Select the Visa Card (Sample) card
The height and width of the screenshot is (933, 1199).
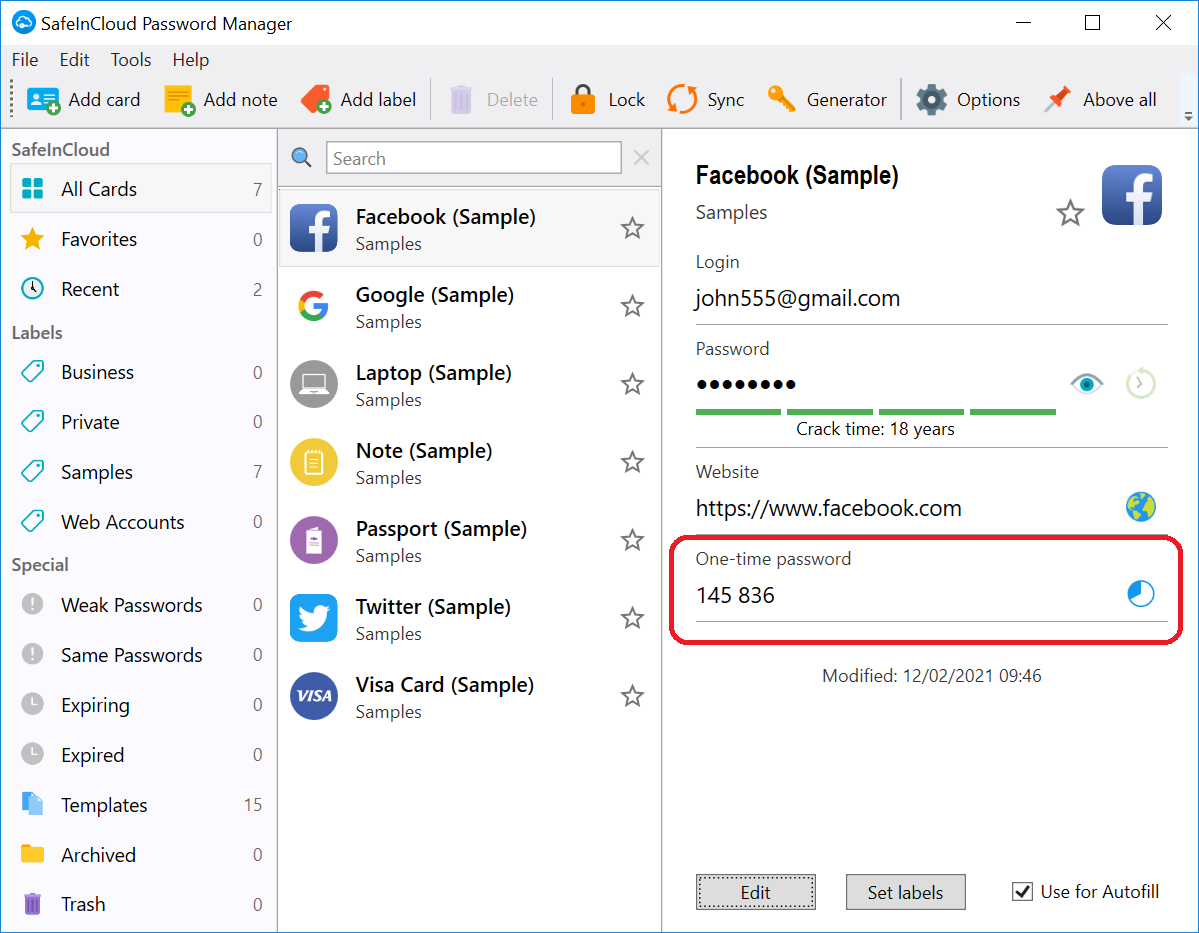tap(470, 697)
